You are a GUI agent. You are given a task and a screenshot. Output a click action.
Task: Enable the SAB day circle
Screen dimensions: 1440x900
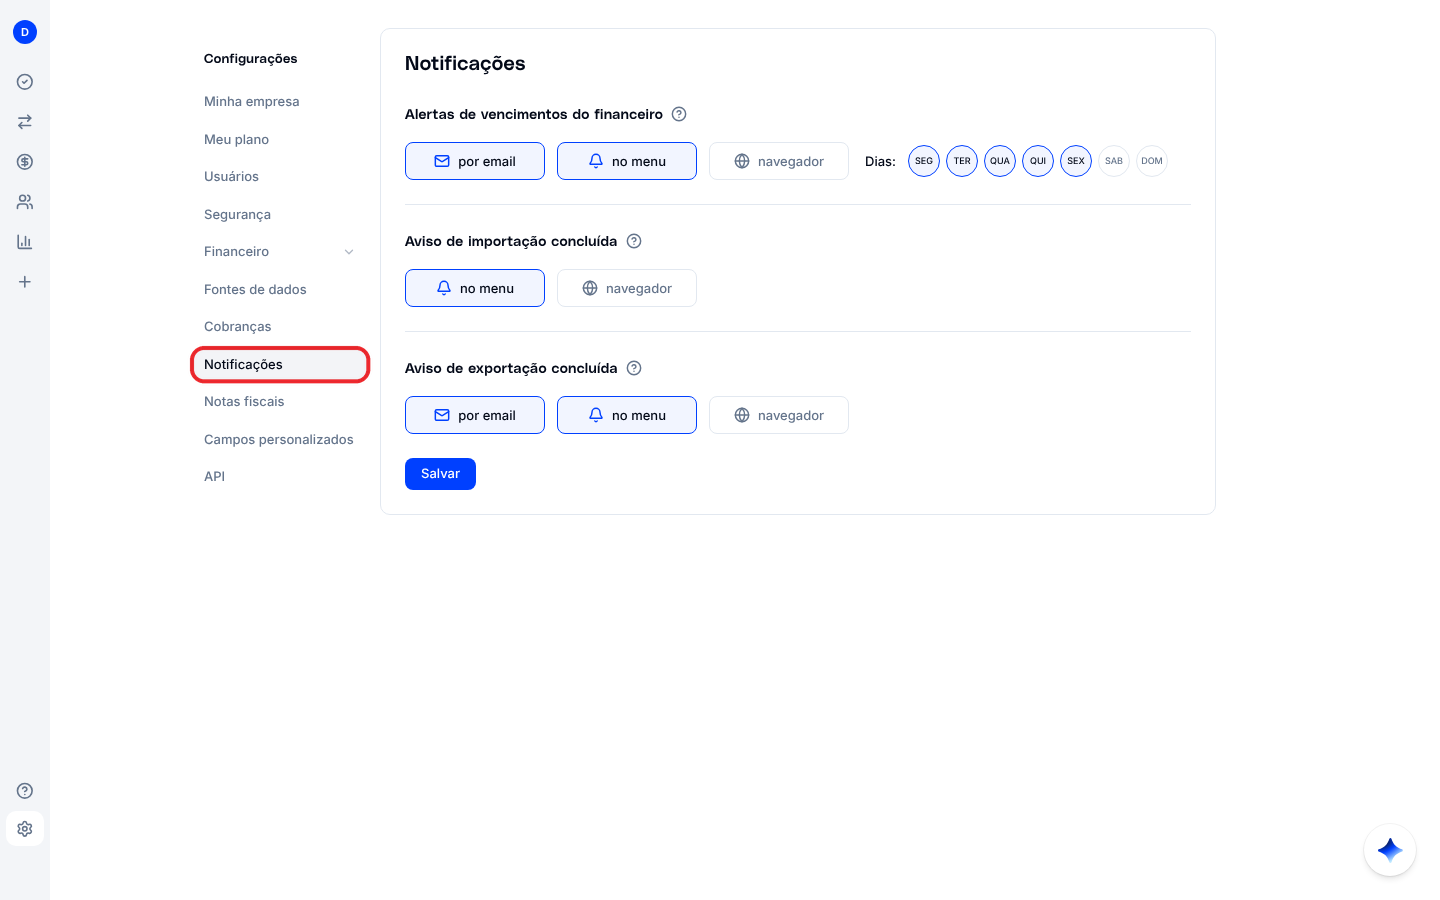1114,161
